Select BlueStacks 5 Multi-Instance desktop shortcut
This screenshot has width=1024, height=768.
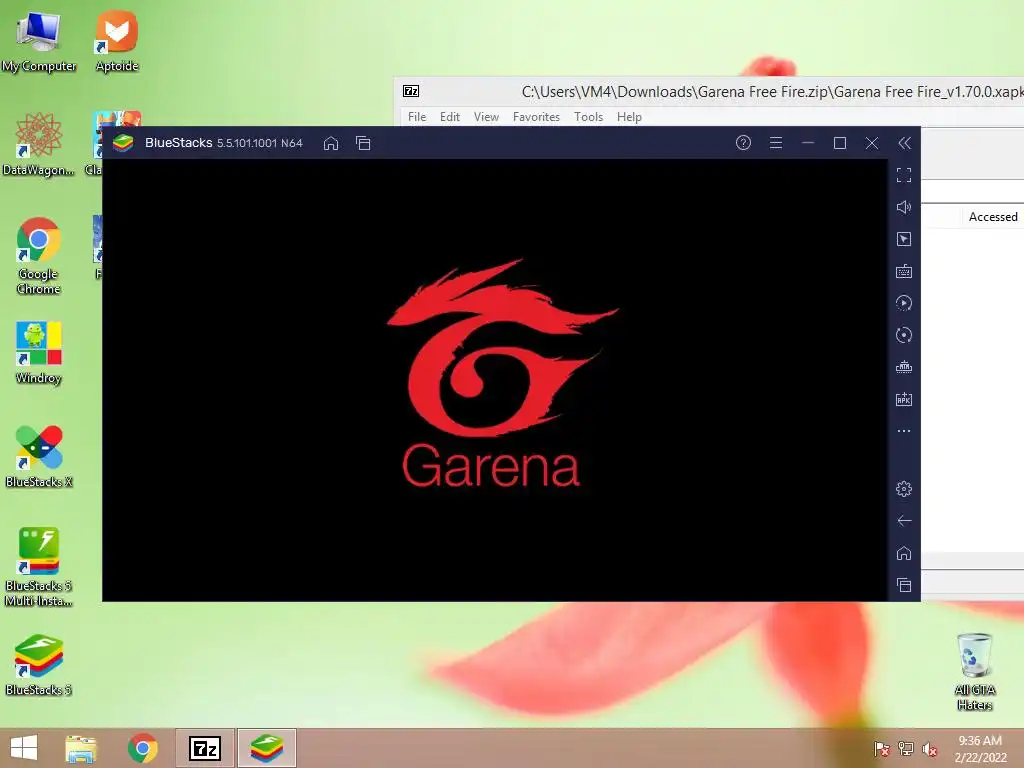click(x=39, y=567)
